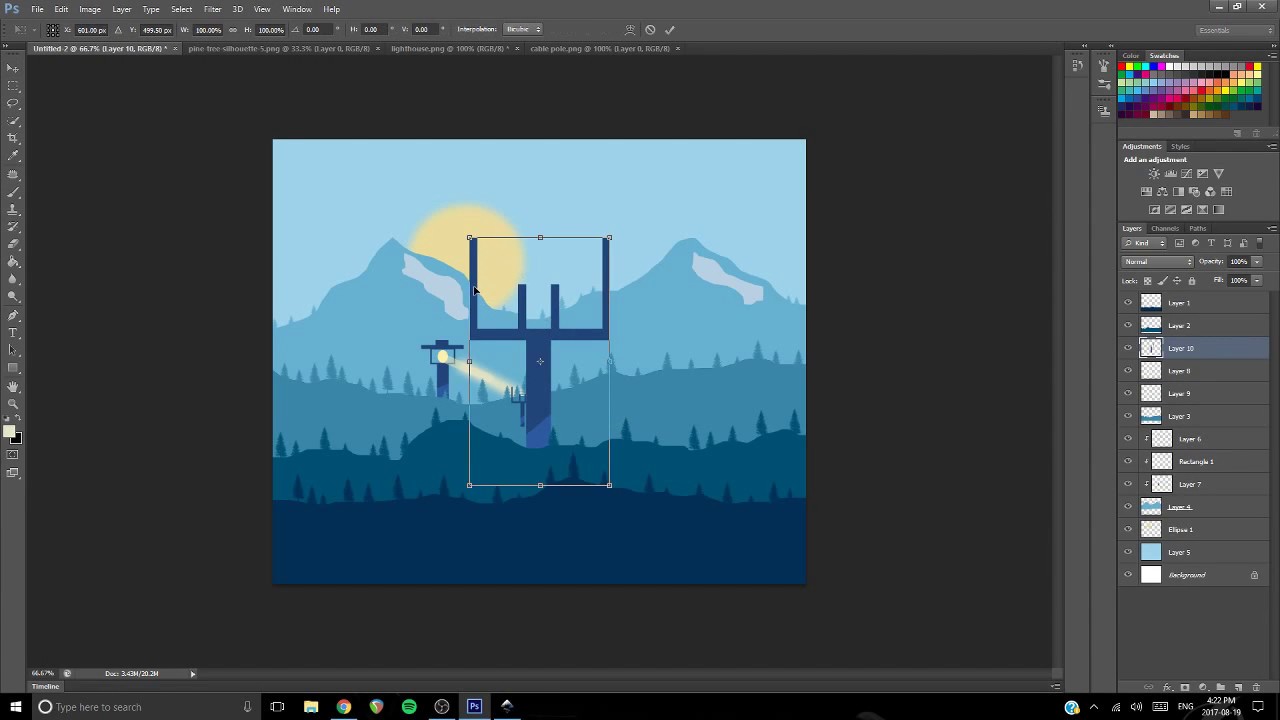Screen dimensions: 1280x720
Task: Open the layer blend mode dropdown
Action: click(1158, 262)
